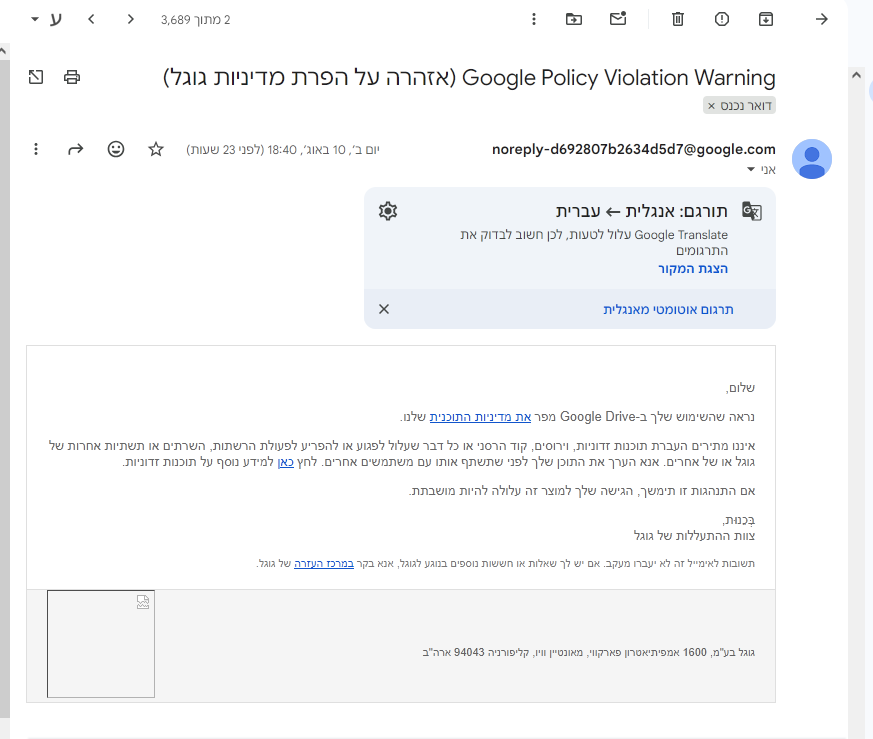Open the את מדיניות התוכנית link

click(x=480, y=417)
